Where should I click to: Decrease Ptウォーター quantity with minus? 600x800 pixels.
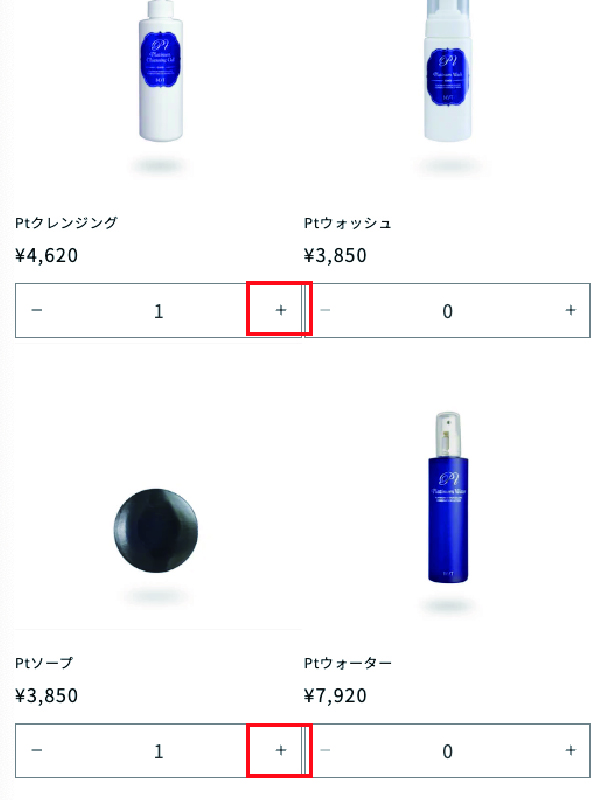326,750
